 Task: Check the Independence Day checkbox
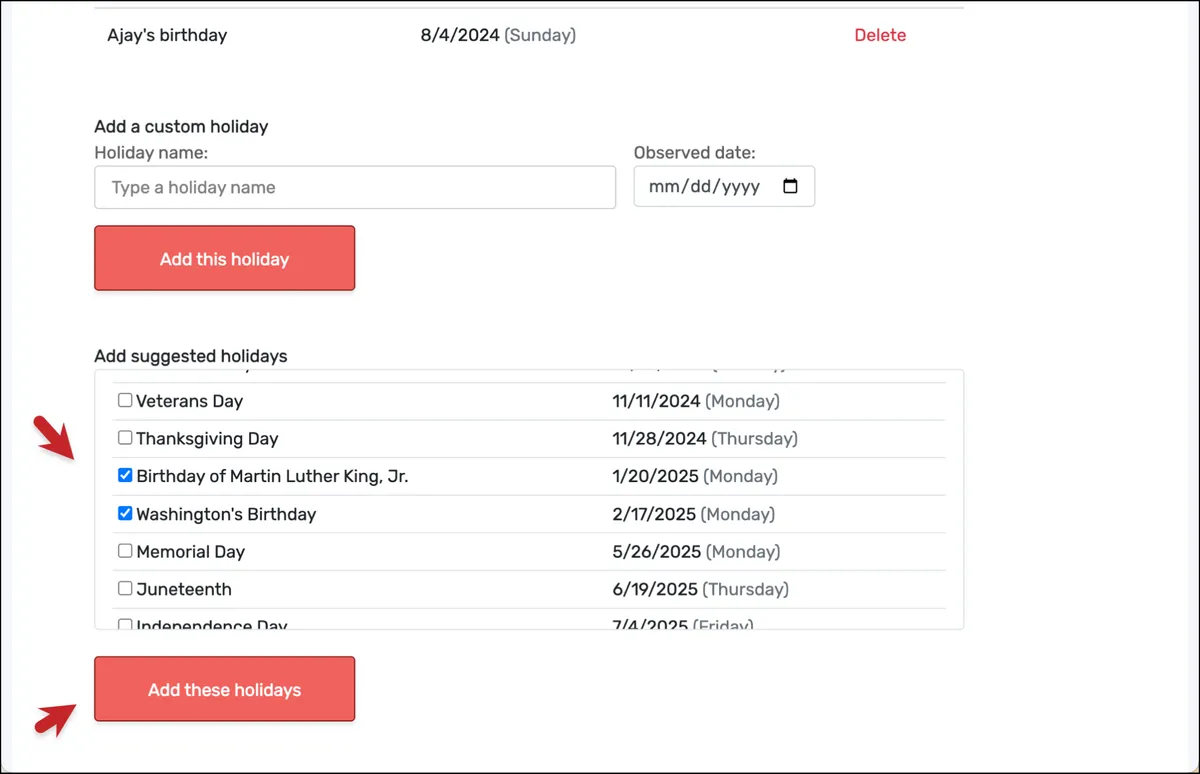pos(125,625)
